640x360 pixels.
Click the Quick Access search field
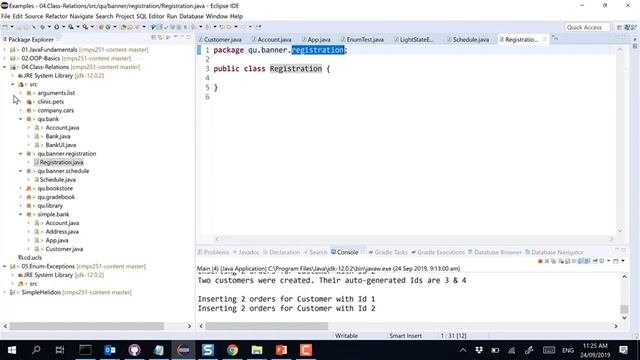pos(587,27)
